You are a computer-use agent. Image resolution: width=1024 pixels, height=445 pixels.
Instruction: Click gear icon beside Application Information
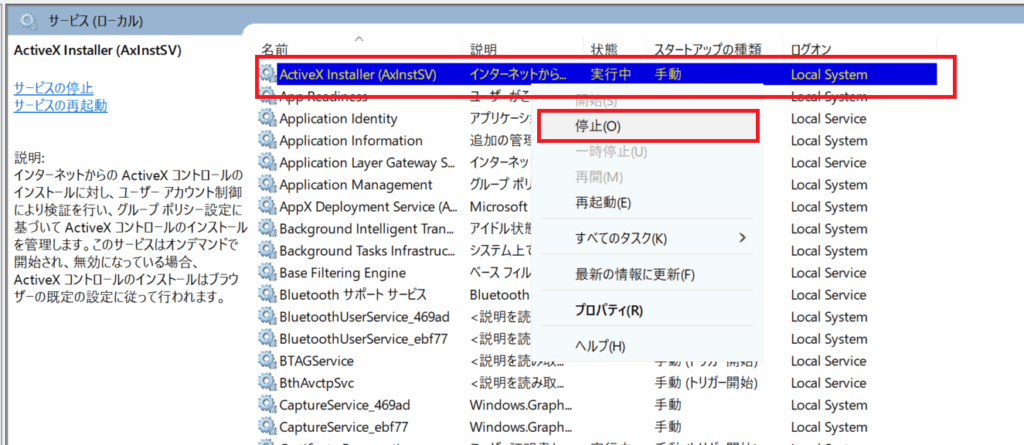[267, 140]
